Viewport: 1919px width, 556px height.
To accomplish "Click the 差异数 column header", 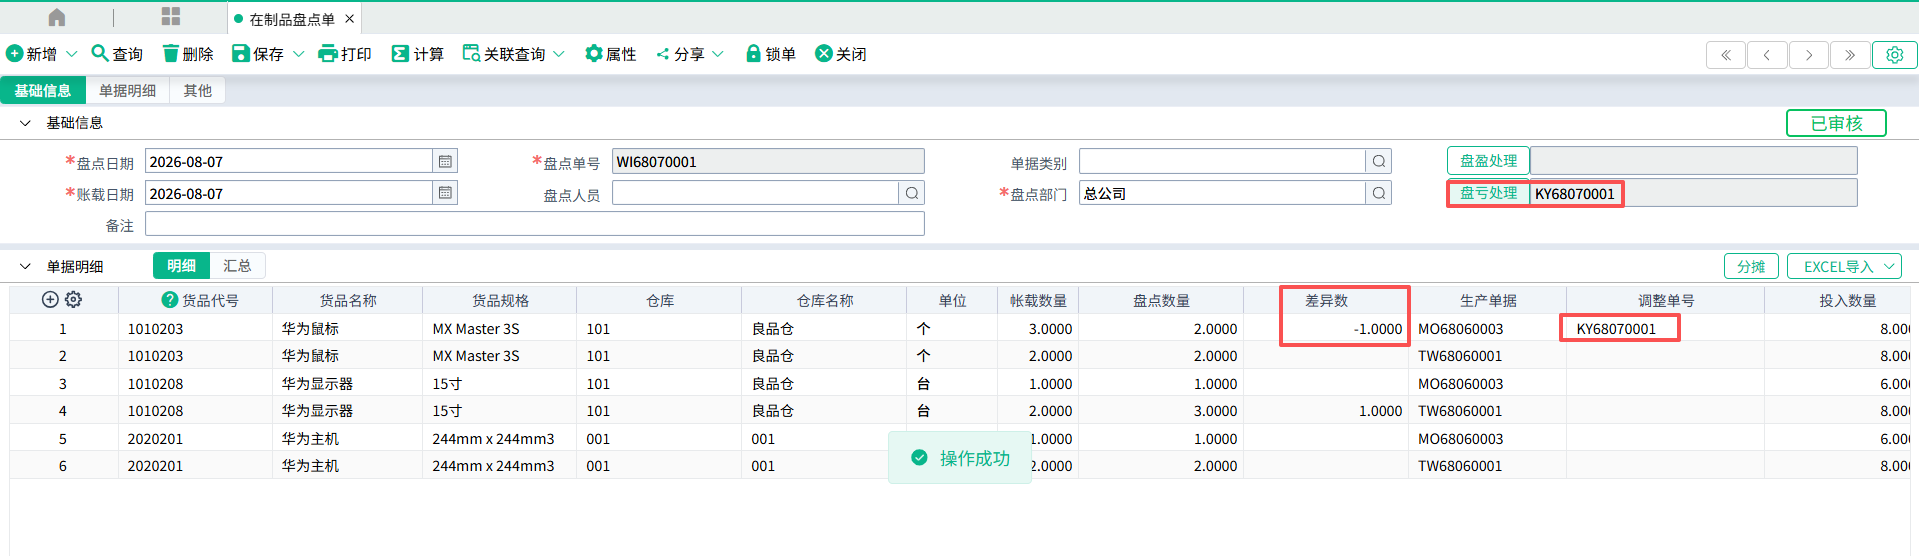I will point(1326,300).
